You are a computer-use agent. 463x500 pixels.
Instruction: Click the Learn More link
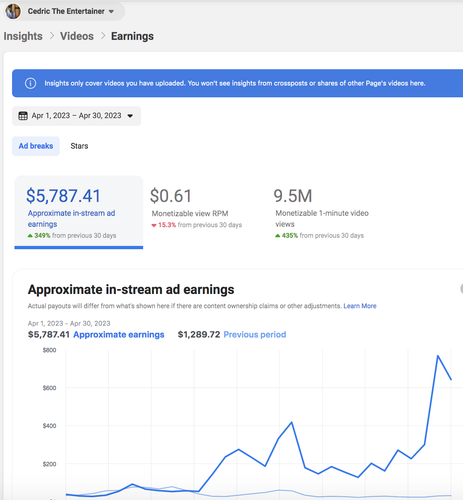pos(360,306)
